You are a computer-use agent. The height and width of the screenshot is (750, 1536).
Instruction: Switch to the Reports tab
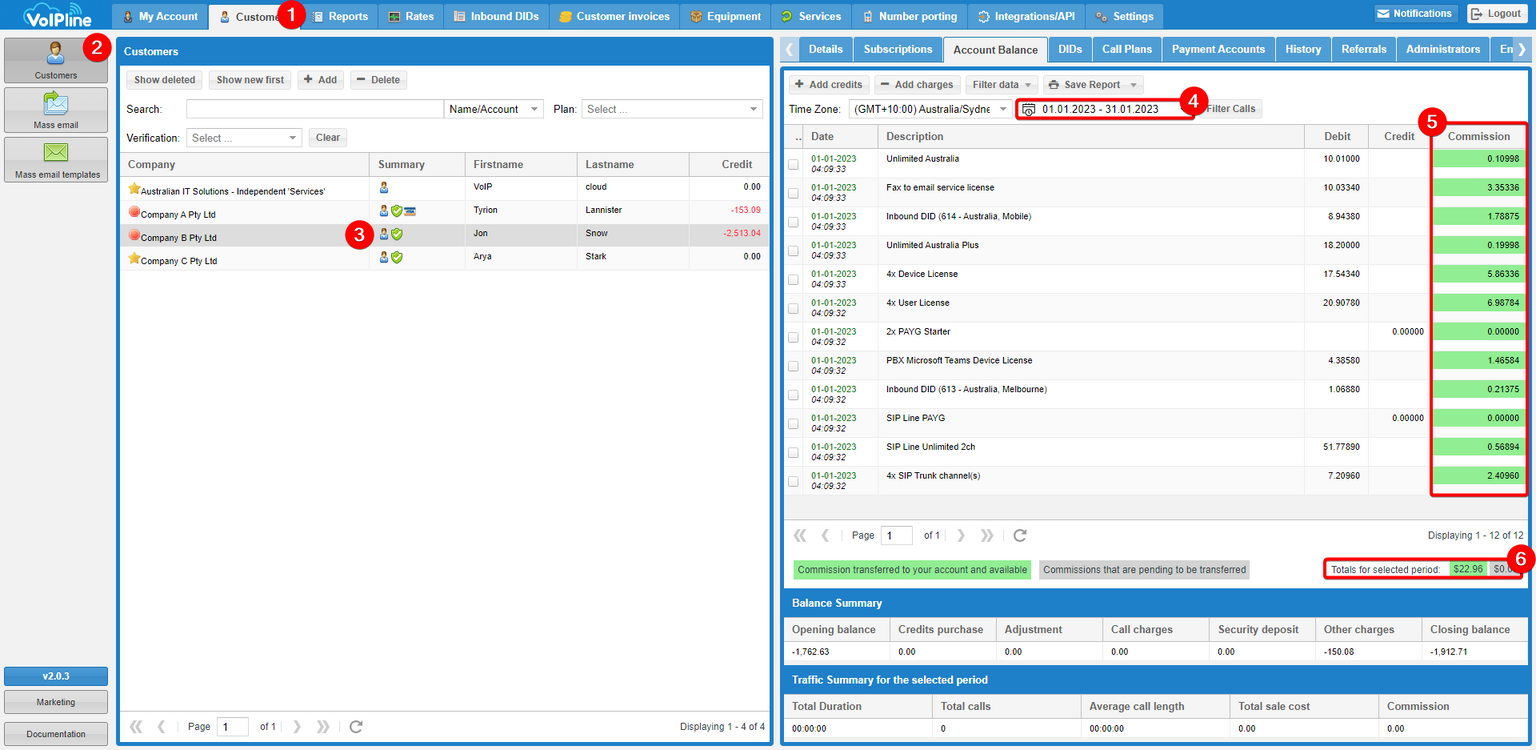[x=339, y=17]
